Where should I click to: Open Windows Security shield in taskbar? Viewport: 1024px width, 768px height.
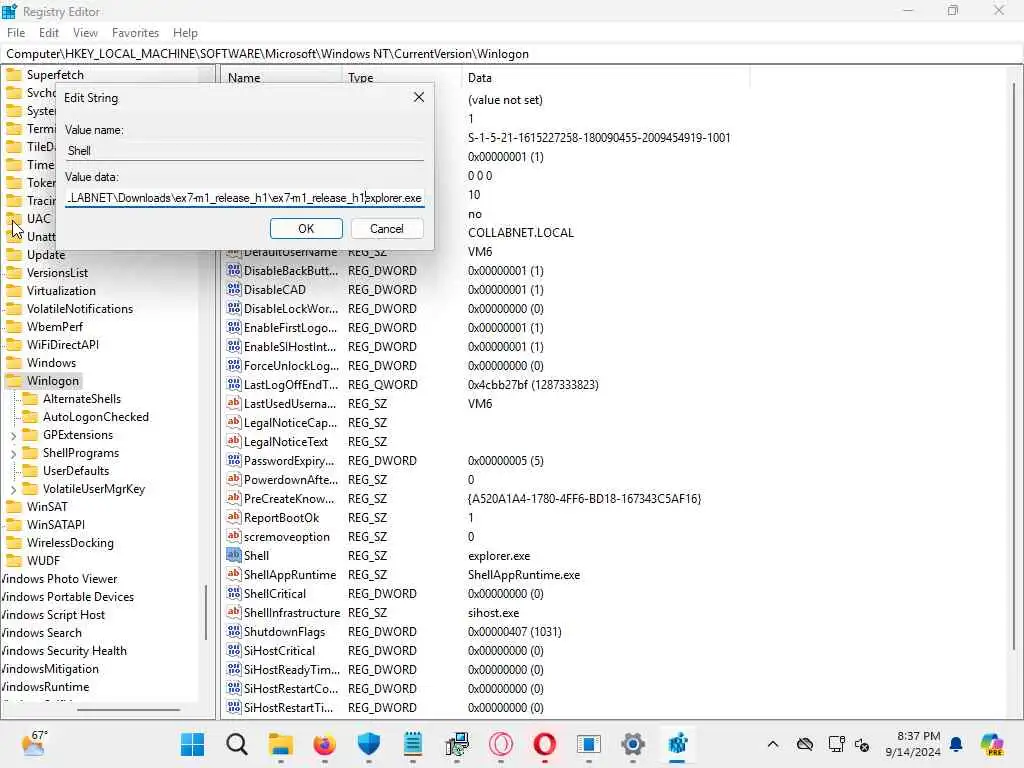click(368, 744)
